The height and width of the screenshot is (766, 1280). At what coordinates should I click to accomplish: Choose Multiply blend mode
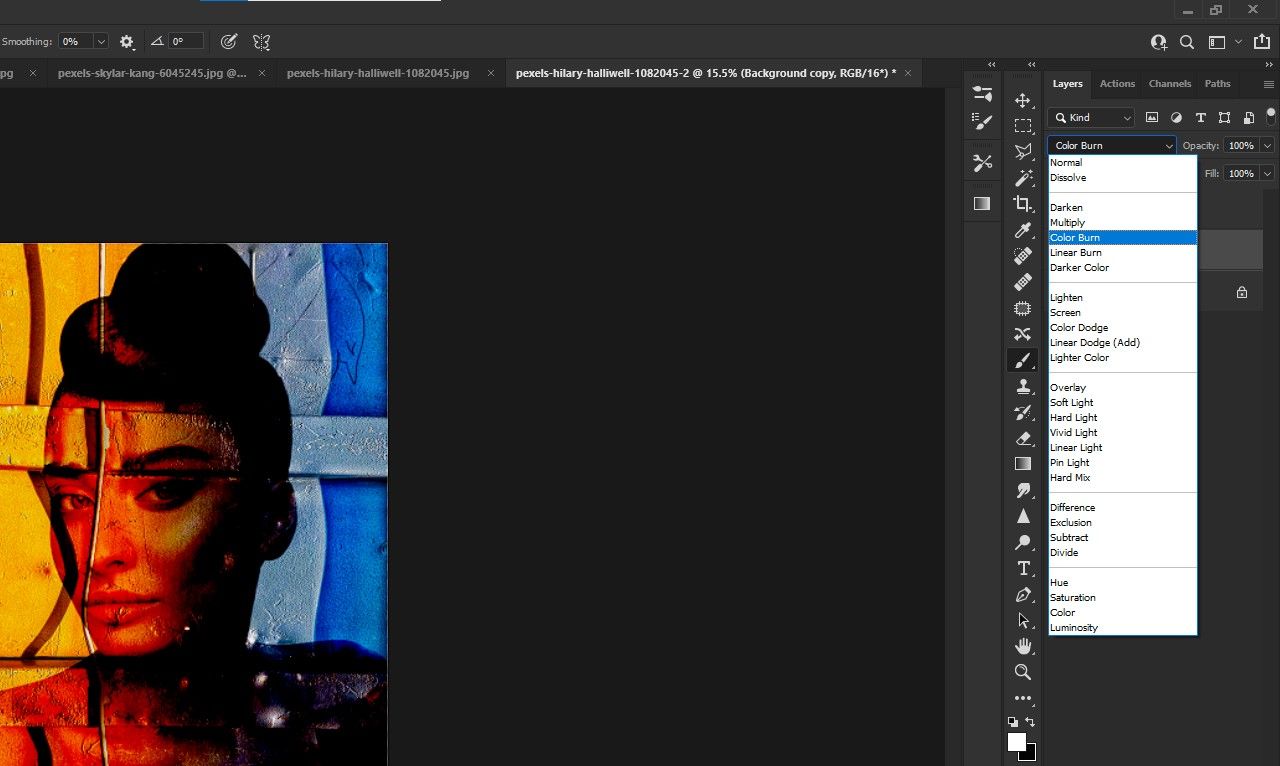click(1122, 223)
